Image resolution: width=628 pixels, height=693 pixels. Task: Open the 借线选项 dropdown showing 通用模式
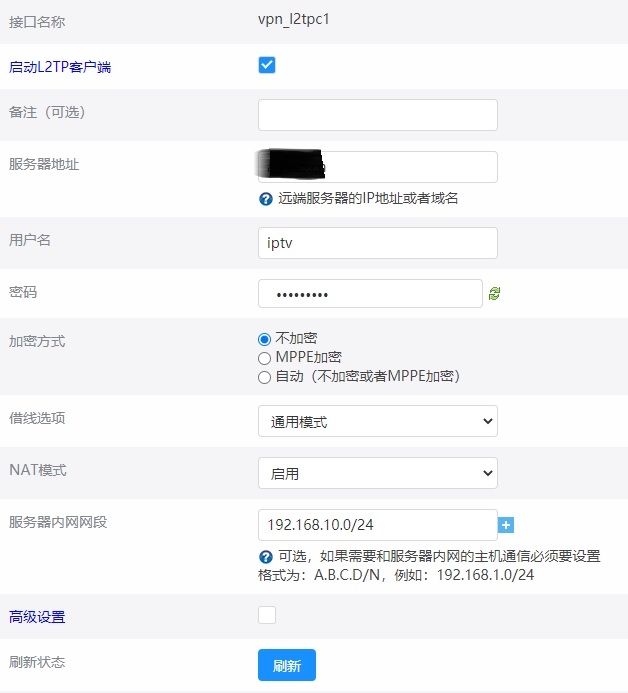(377, 421)
